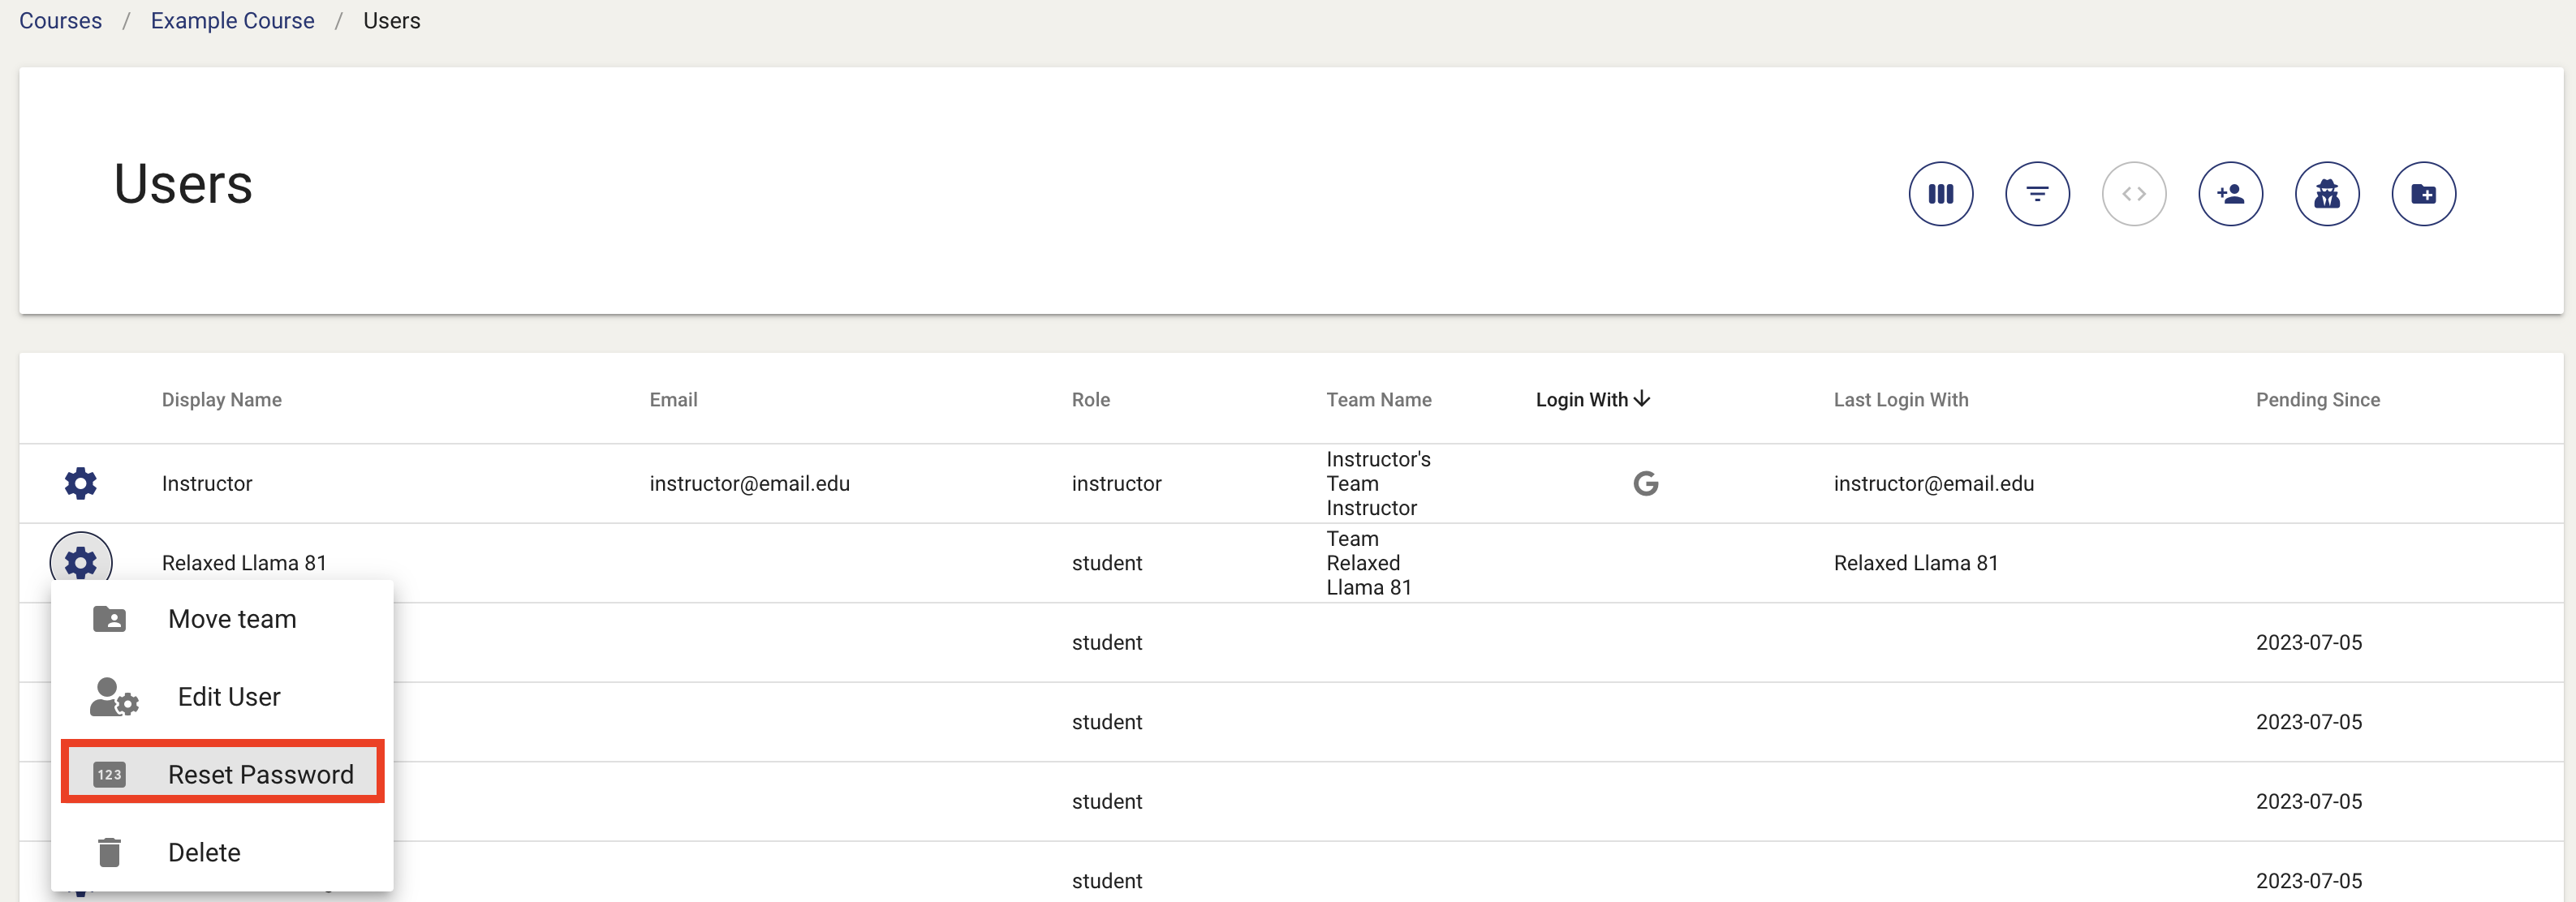
Task: Choose Edit User in the menu
Action: (x=229, y=697)
